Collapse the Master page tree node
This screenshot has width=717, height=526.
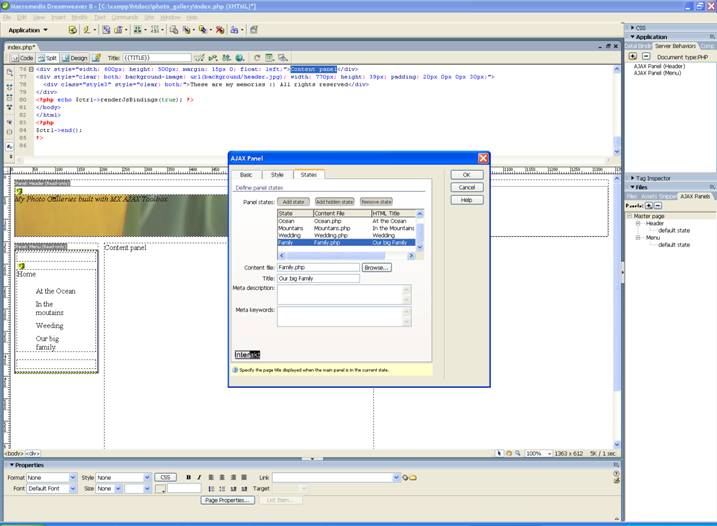(629, 216)
